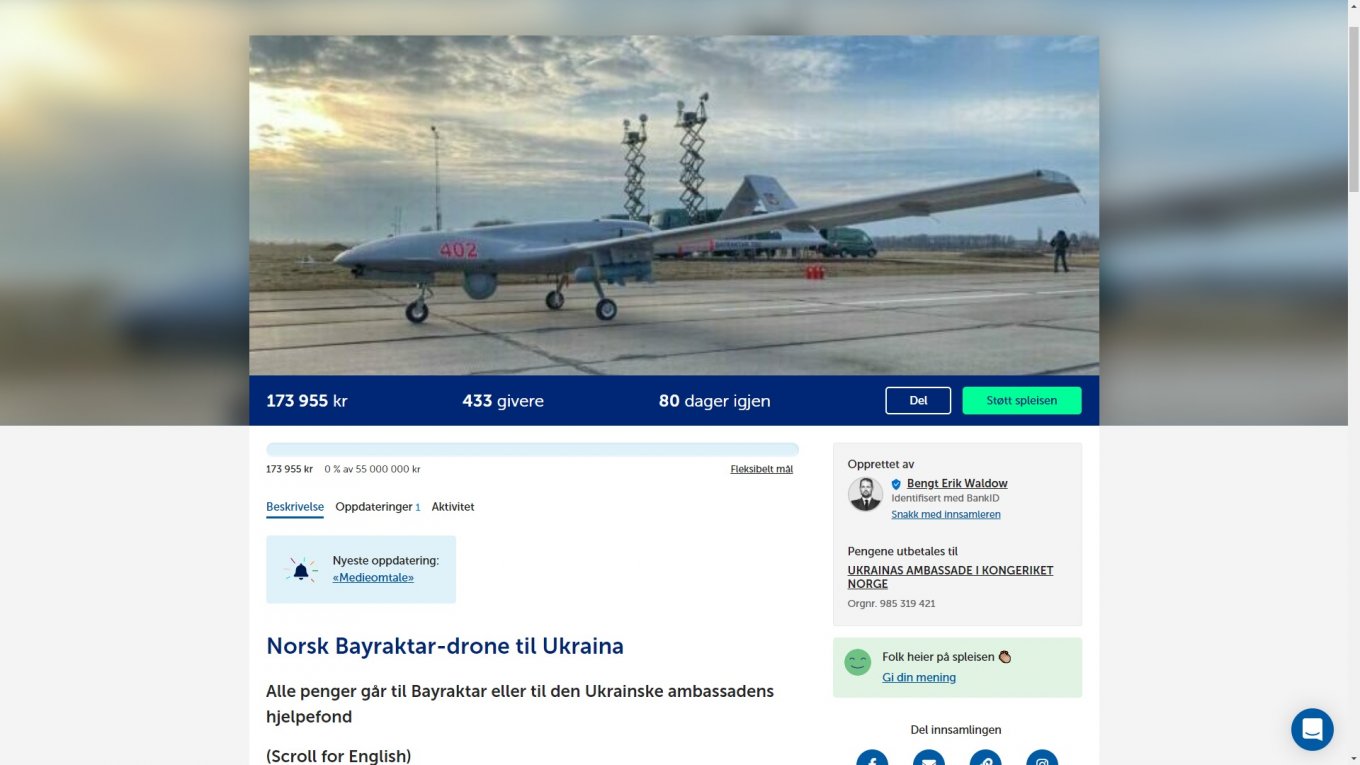The height and width of the screenshot is (765, 1360).
Task: Click the Støtt spleisen button
Action: tap(1022, 400)
